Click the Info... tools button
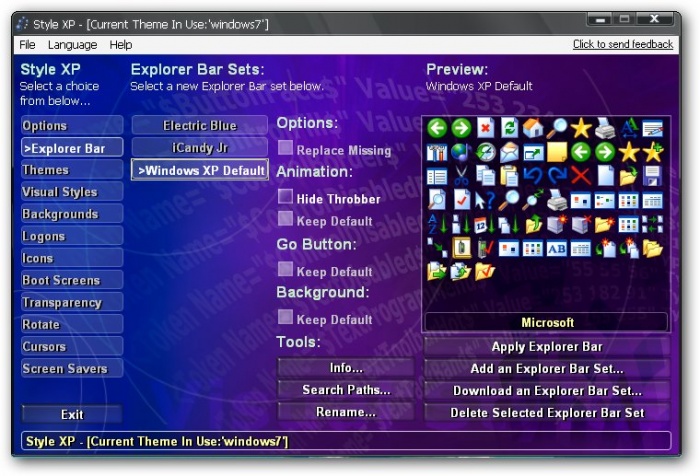Screen dimensions: 700x476 pos(346,367)
